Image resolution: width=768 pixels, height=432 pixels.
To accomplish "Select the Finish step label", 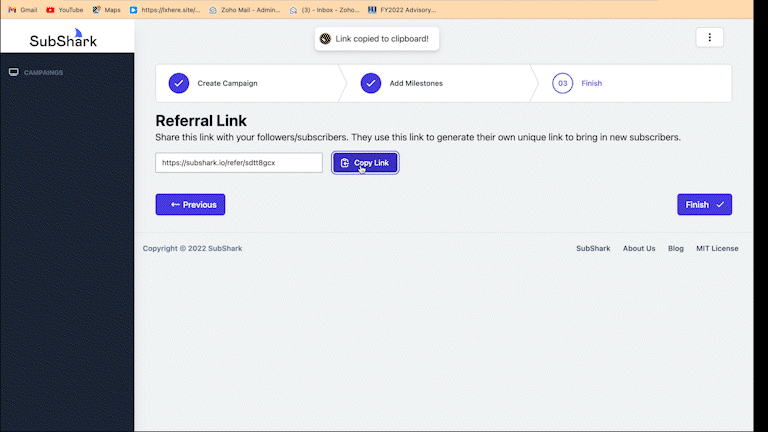I will click(591, 83).
